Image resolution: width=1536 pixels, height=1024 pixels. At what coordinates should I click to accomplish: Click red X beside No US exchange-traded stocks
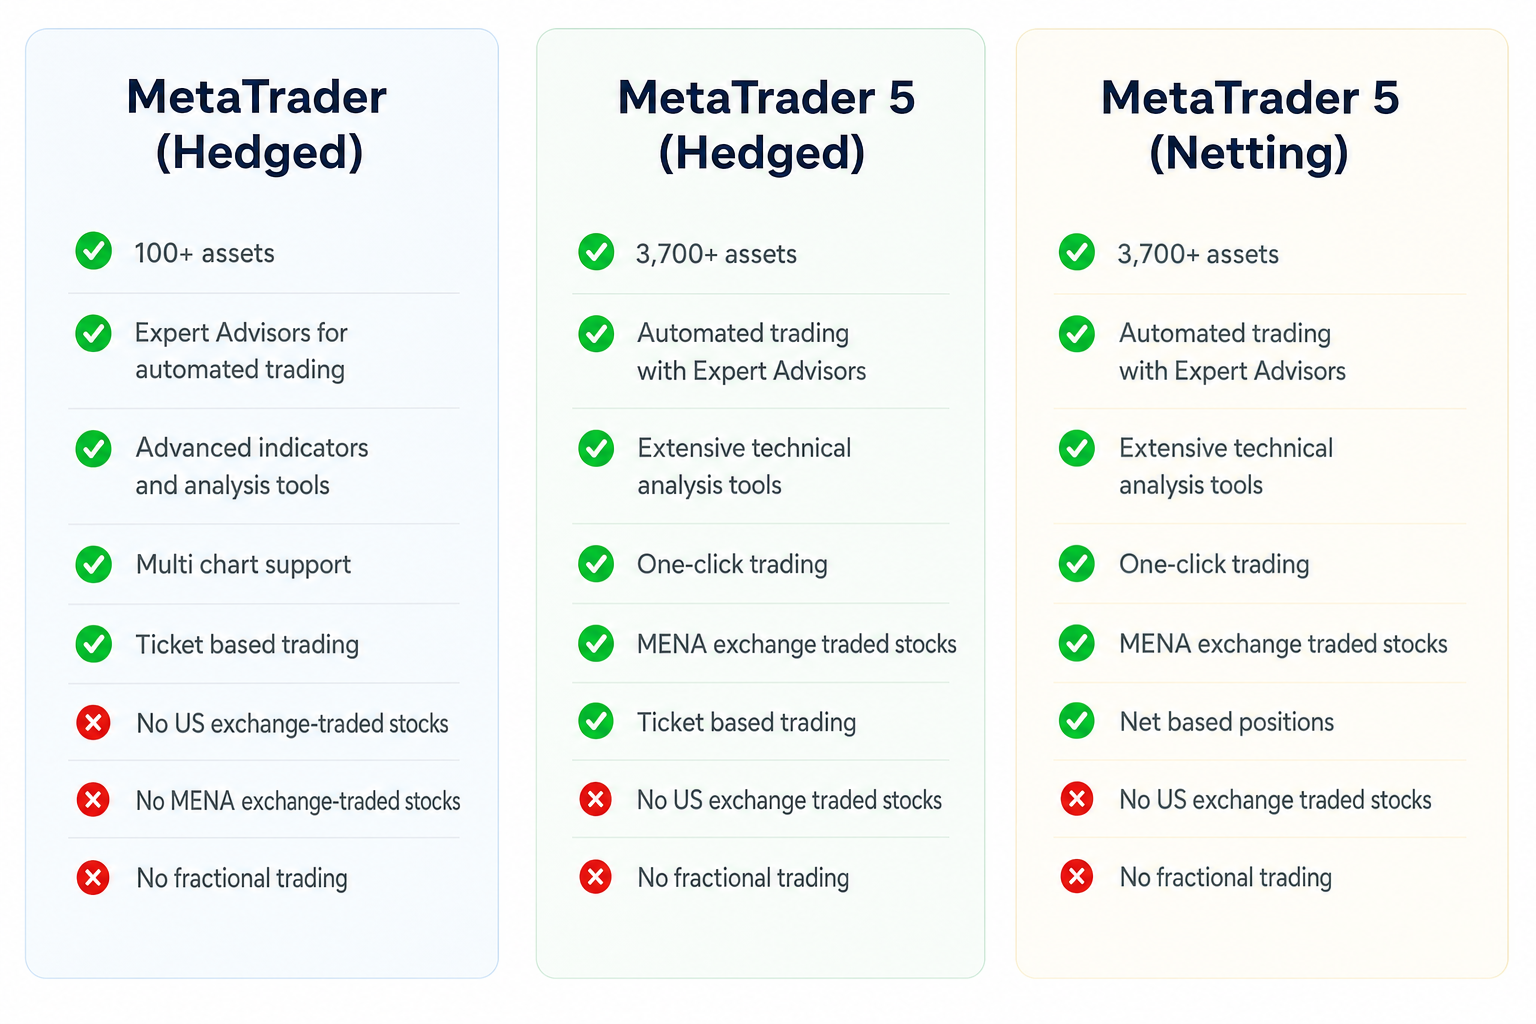[x=93, y=722]
